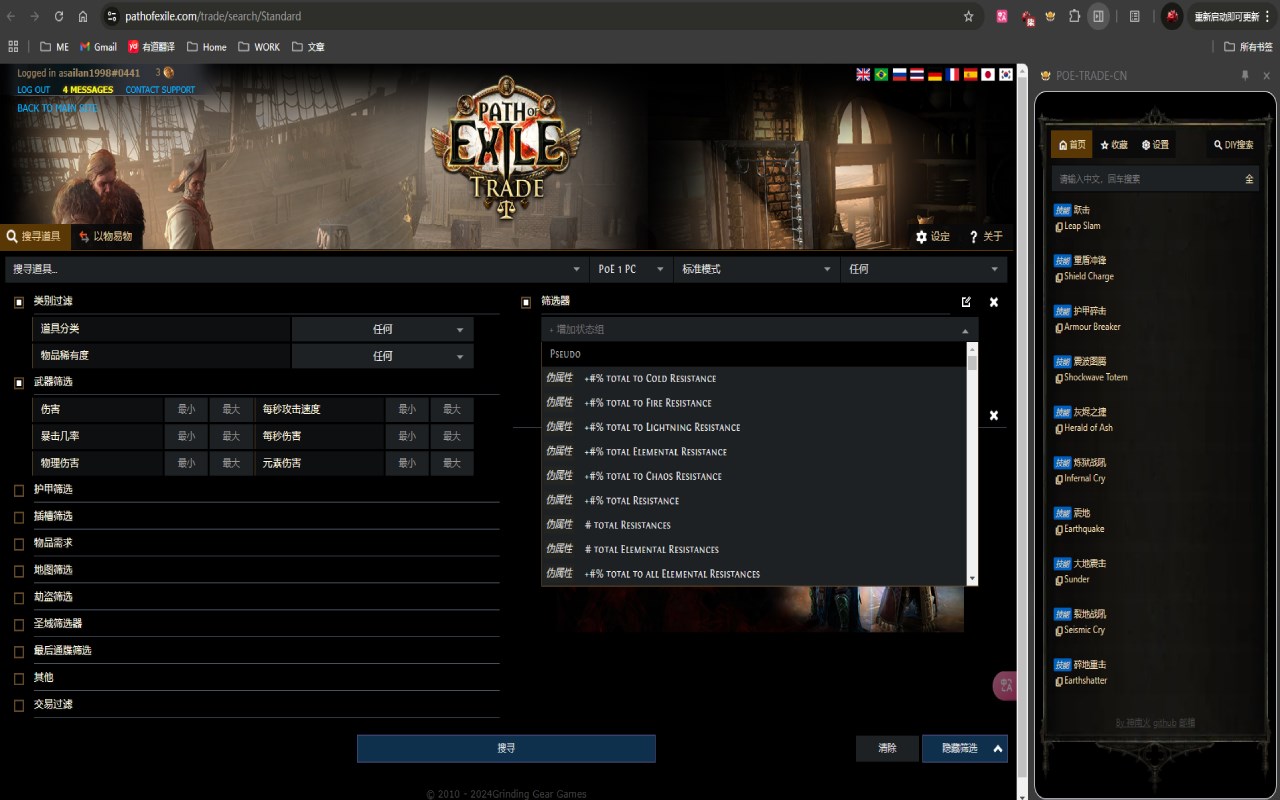Viewport: 1280px width, 800px height.
Task: Expand the 搜寻道具 item search dropdown arrow
Action: pyautogui.click(x=576, y=269)
